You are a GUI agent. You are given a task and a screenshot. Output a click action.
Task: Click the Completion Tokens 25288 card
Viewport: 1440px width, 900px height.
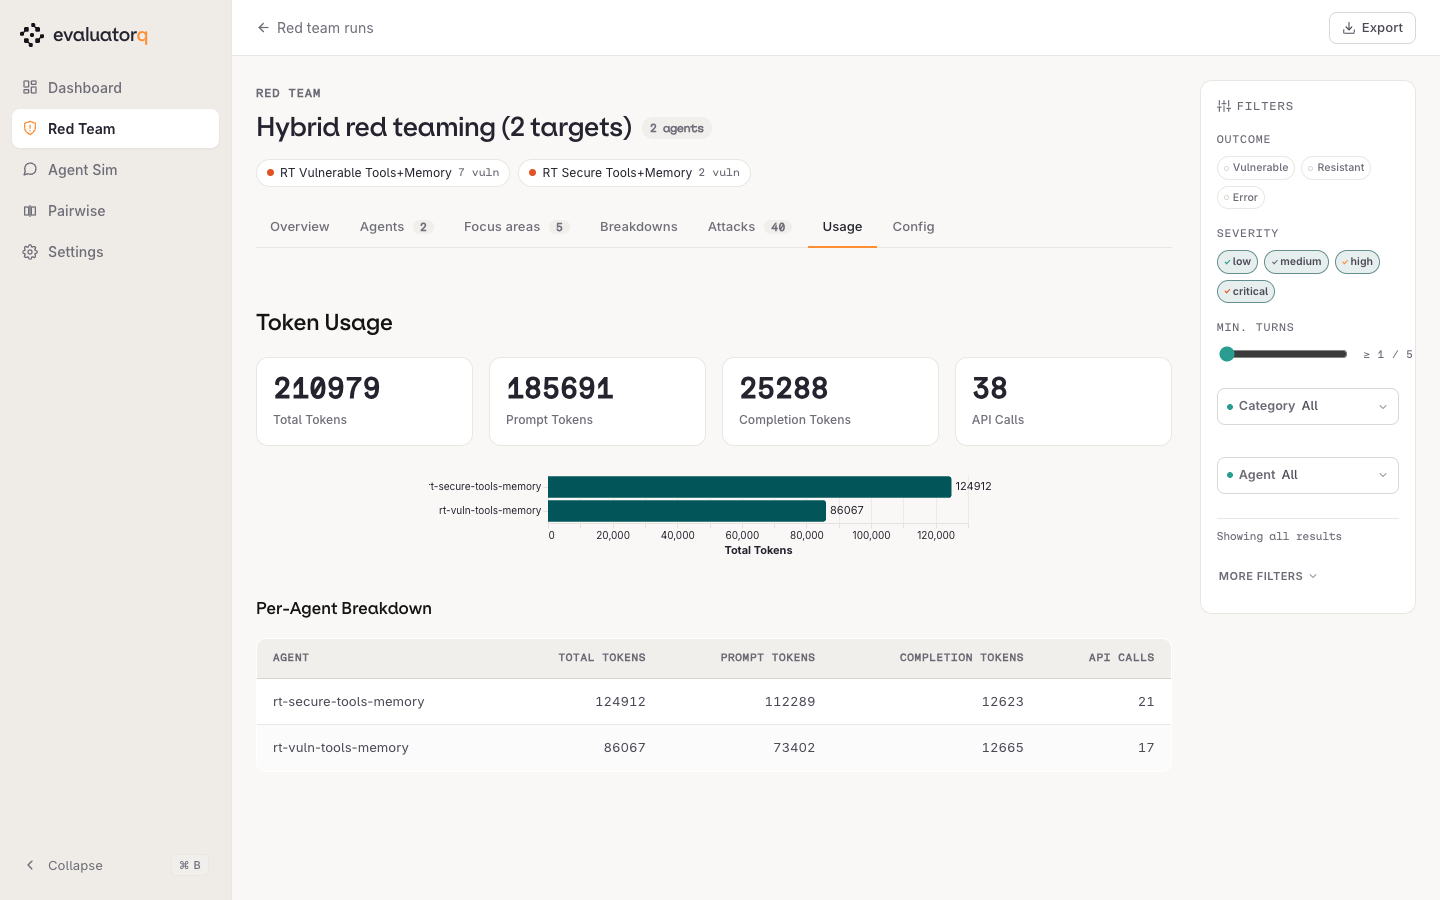[x=830, y=401]
